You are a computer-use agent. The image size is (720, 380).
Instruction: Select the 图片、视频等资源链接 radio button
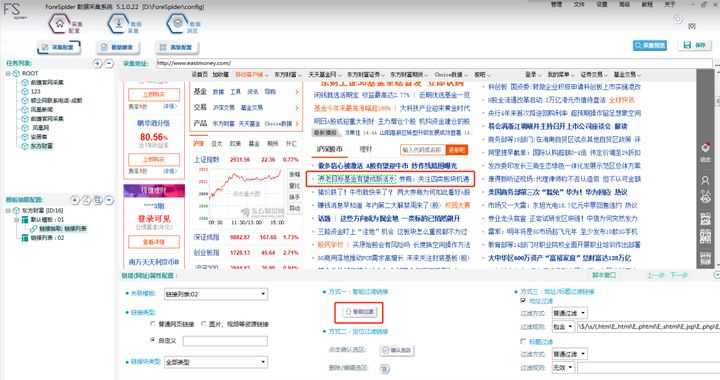point(203,324)
